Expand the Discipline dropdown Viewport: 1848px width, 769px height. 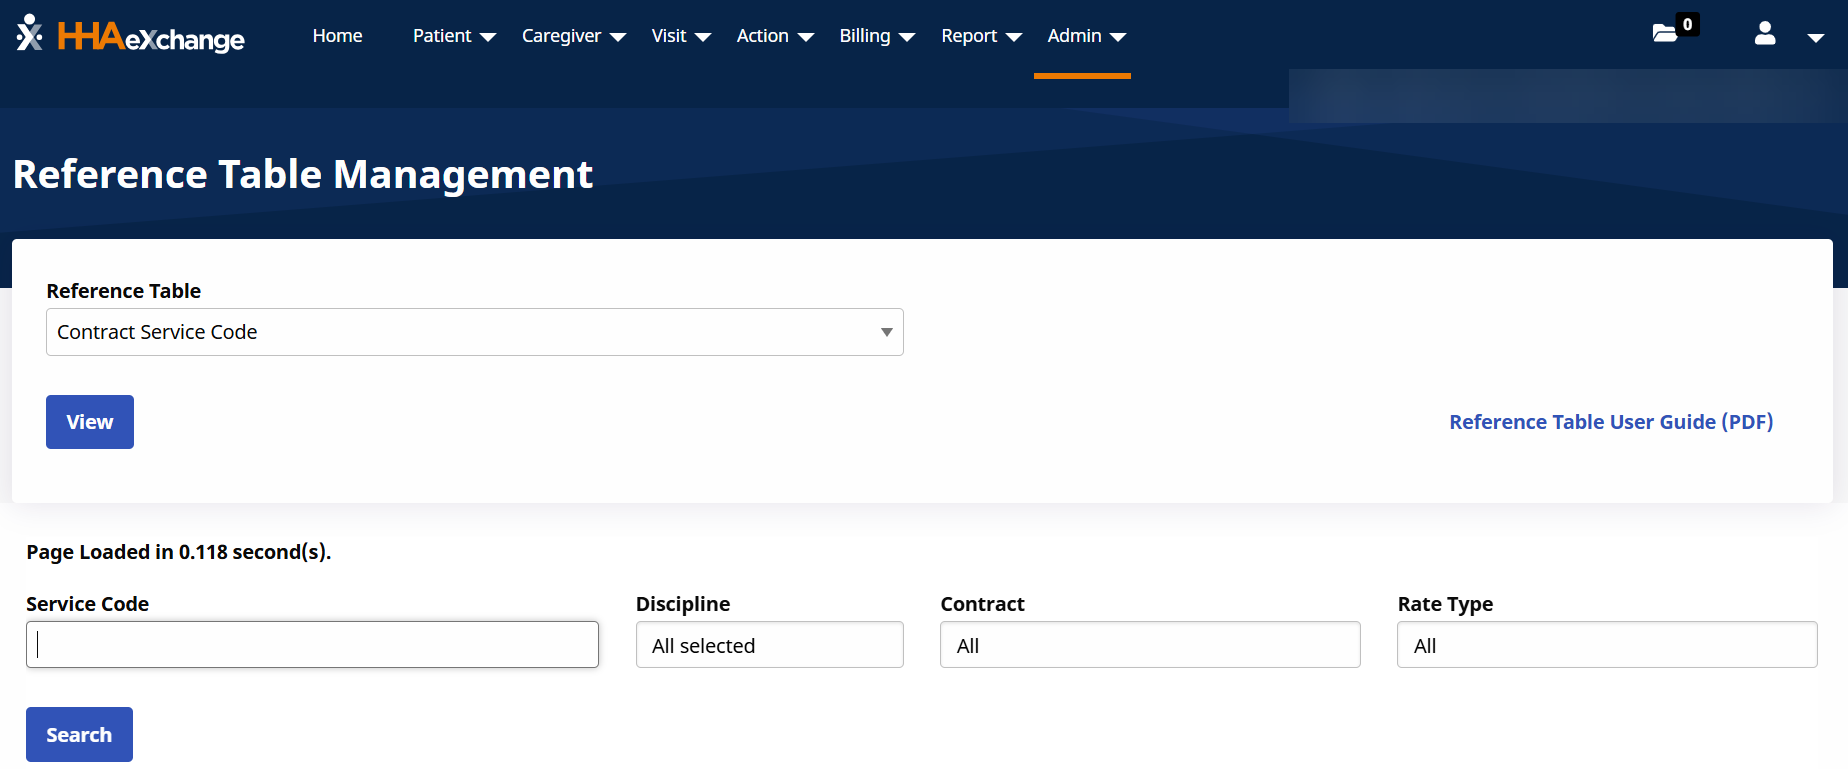(x=769, y=645)
